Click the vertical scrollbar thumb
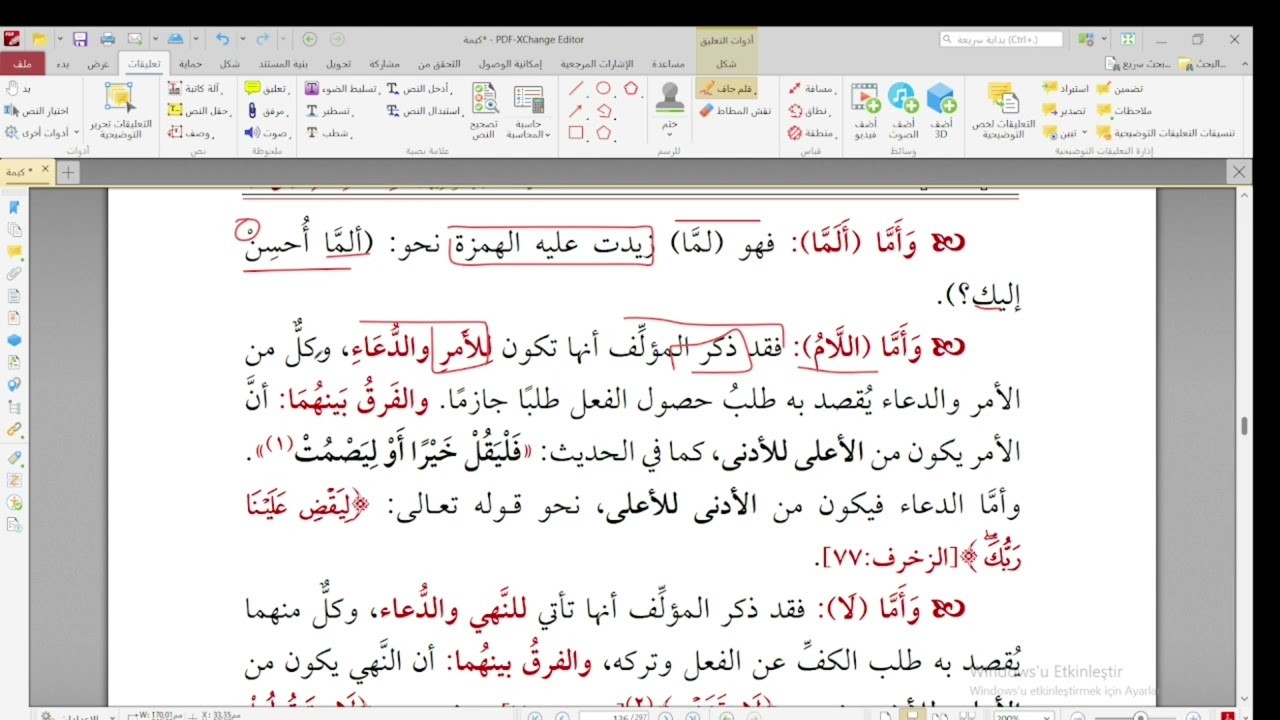This screenshot has height=720, width=1280. tap(1244, 426)
